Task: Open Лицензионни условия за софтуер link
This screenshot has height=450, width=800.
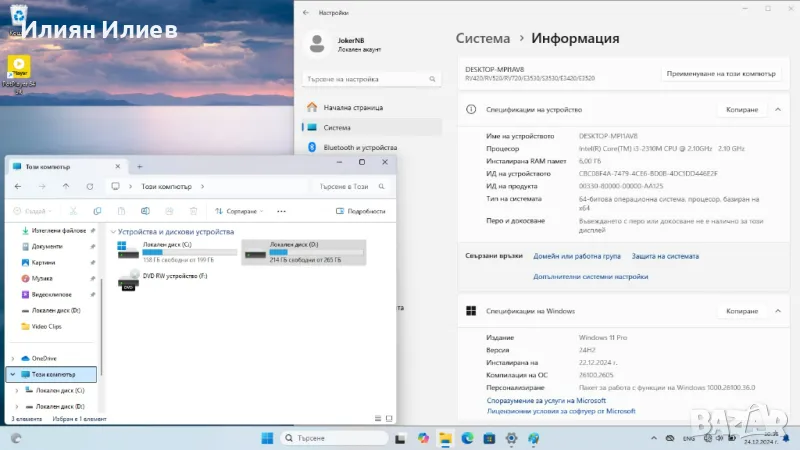Action: pyautogui.click(x=561, y=411)
